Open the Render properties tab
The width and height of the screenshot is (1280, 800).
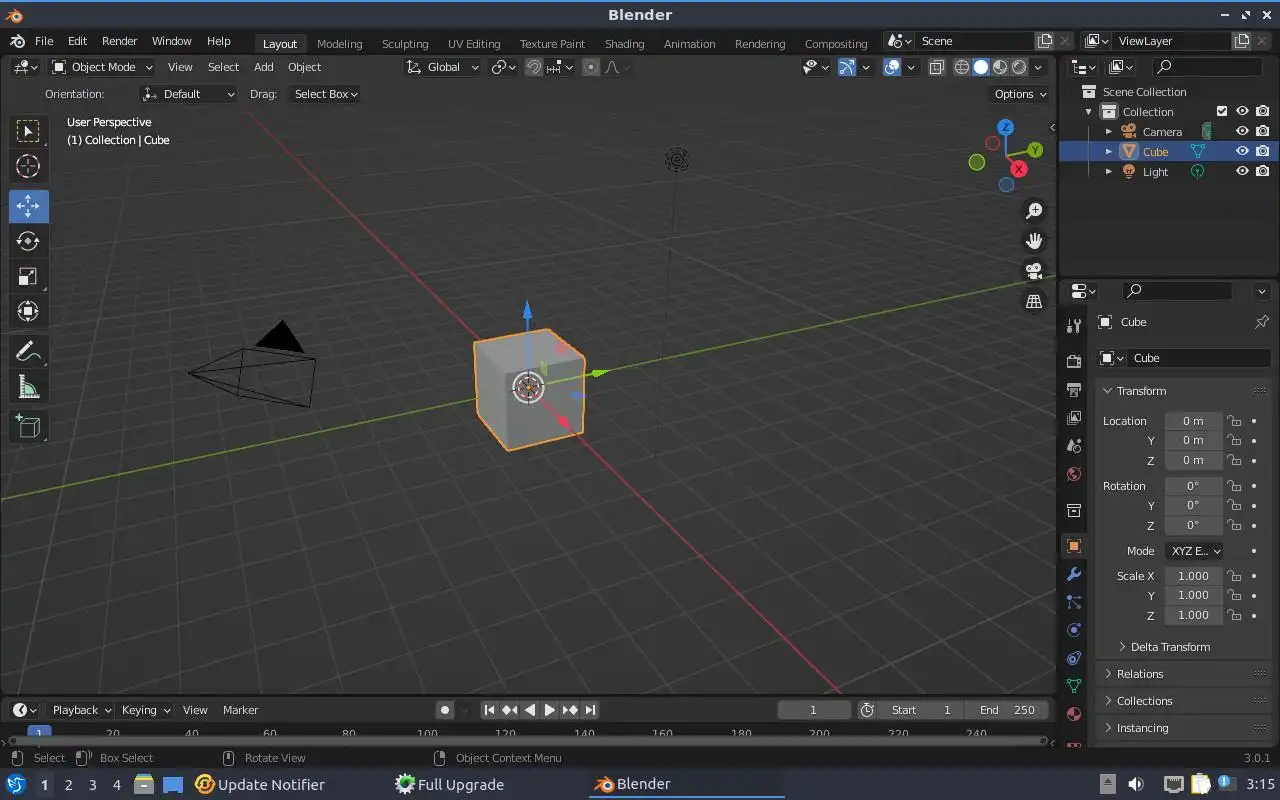(x=1074, y=361)
